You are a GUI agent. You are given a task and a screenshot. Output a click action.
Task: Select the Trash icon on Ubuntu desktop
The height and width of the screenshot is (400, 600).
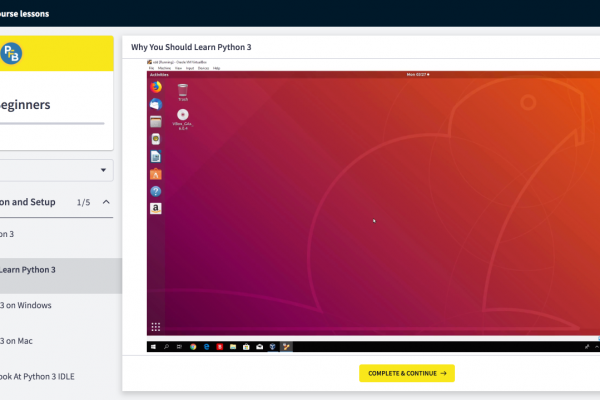click(183, 92)
